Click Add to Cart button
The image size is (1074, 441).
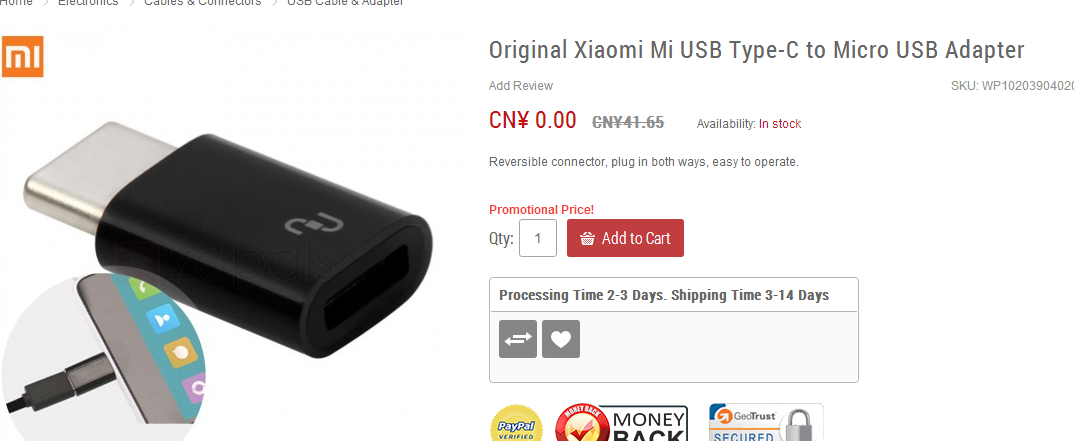[625, 238]
